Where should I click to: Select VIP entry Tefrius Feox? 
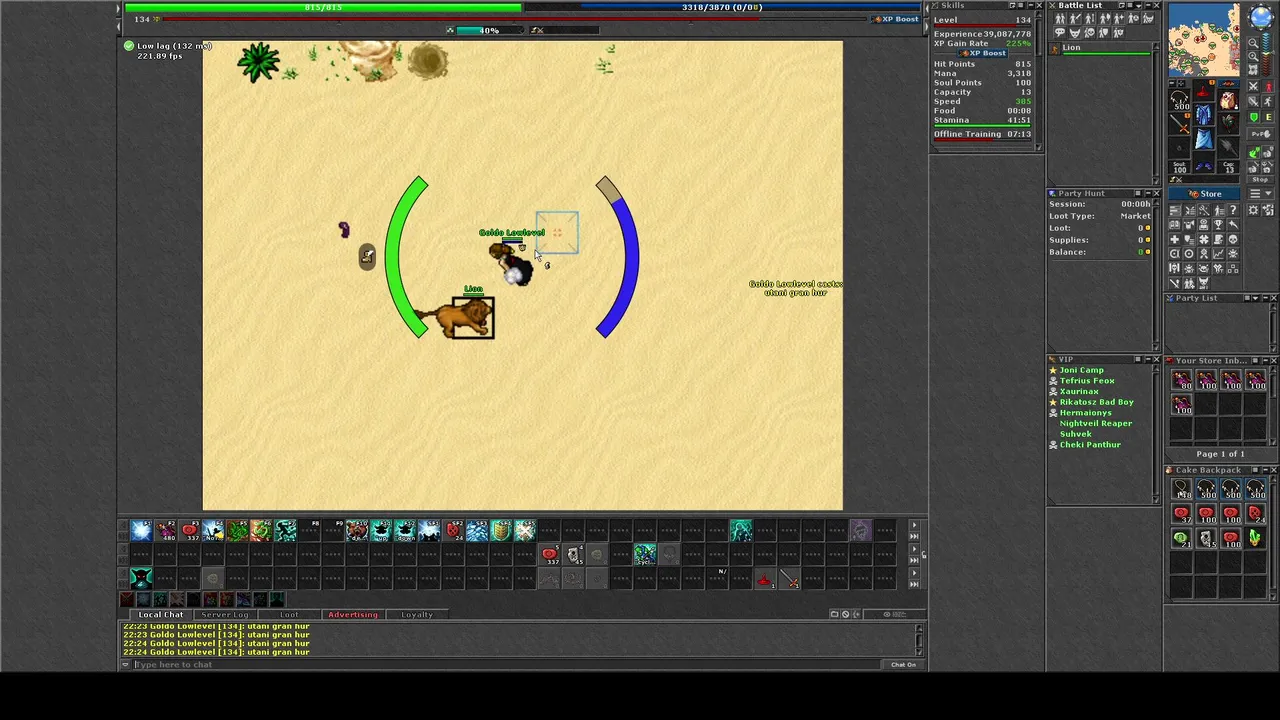[1087, 381]
